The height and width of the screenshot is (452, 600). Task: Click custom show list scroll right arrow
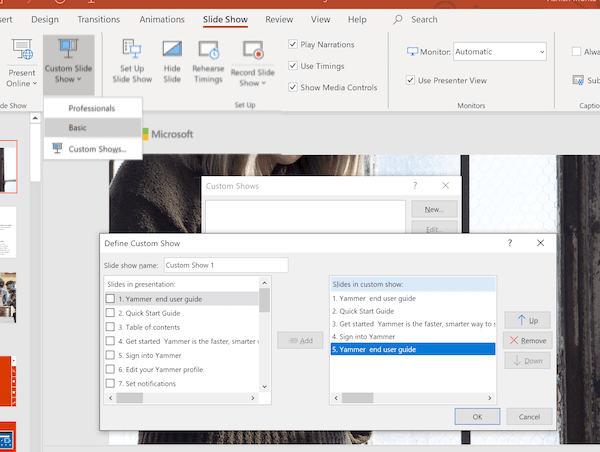[489, 398]
